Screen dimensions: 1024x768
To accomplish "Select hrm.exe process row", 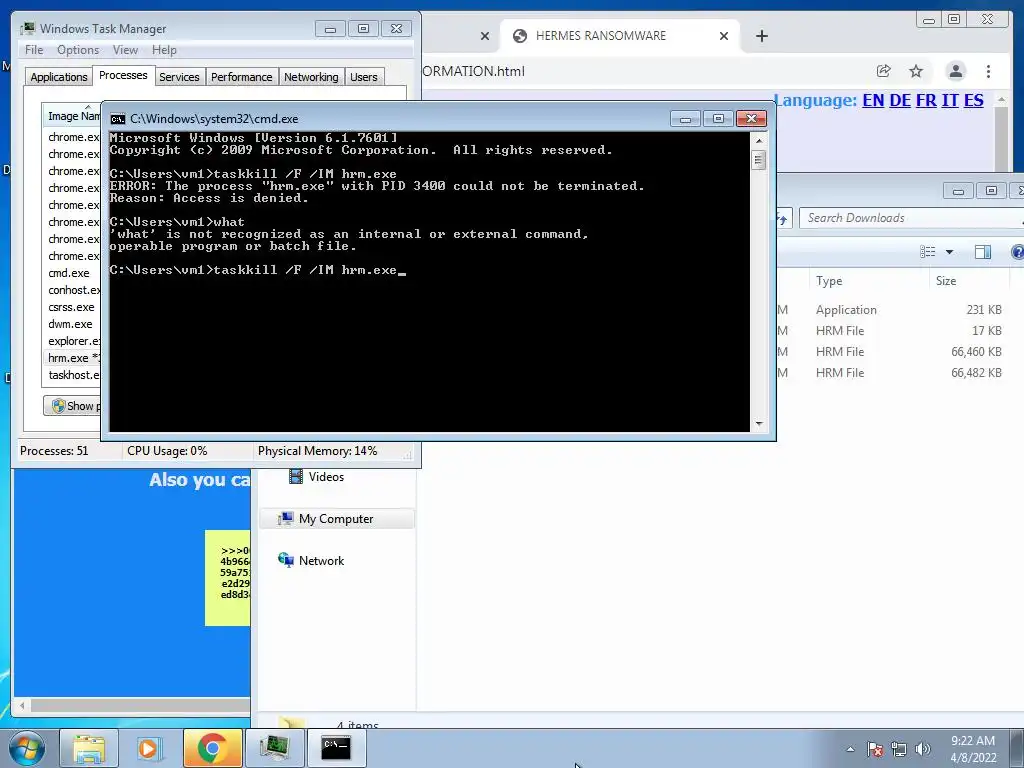I will (x=72, y=358).
